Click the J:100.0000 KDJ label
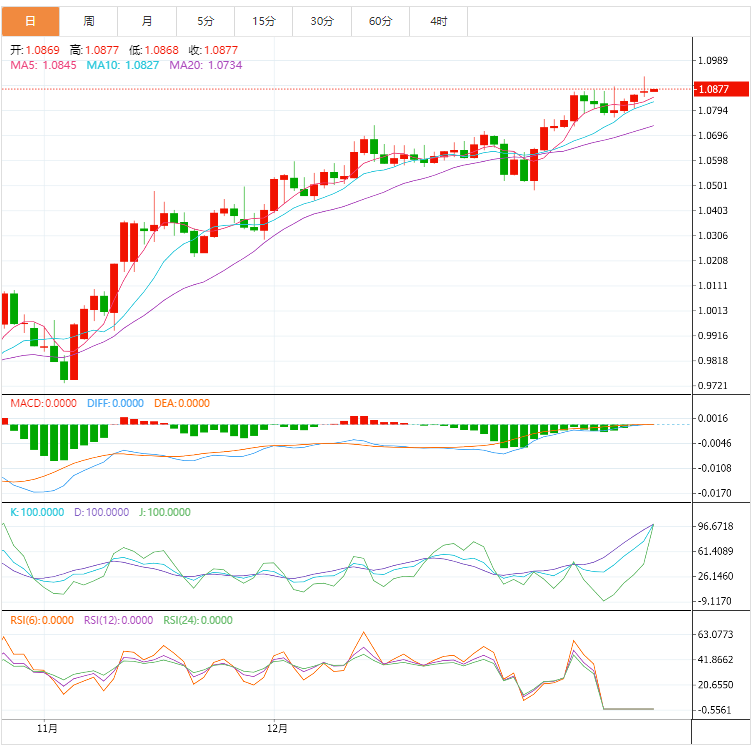The image size is (754, 752). click(165, 512)
